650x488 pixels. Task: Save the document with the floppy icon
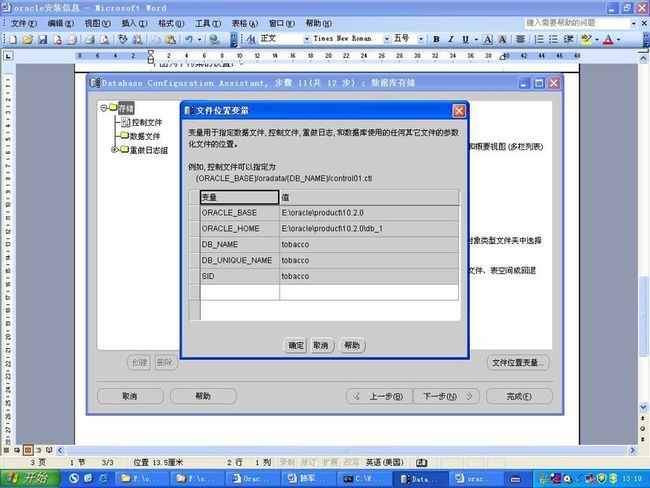tap(42, 39)
